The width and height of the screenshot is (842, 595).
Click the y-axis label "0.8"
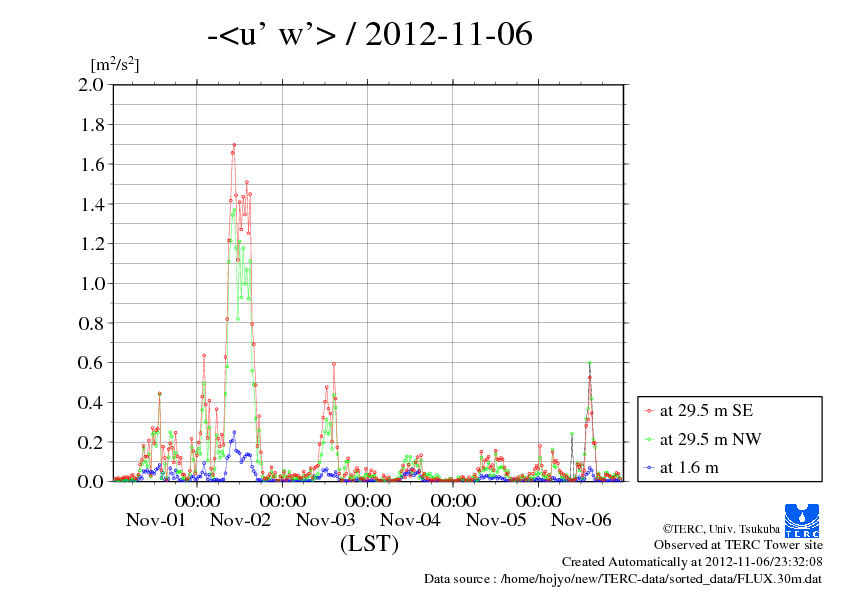pyautogui.click(x=91, y=323)
